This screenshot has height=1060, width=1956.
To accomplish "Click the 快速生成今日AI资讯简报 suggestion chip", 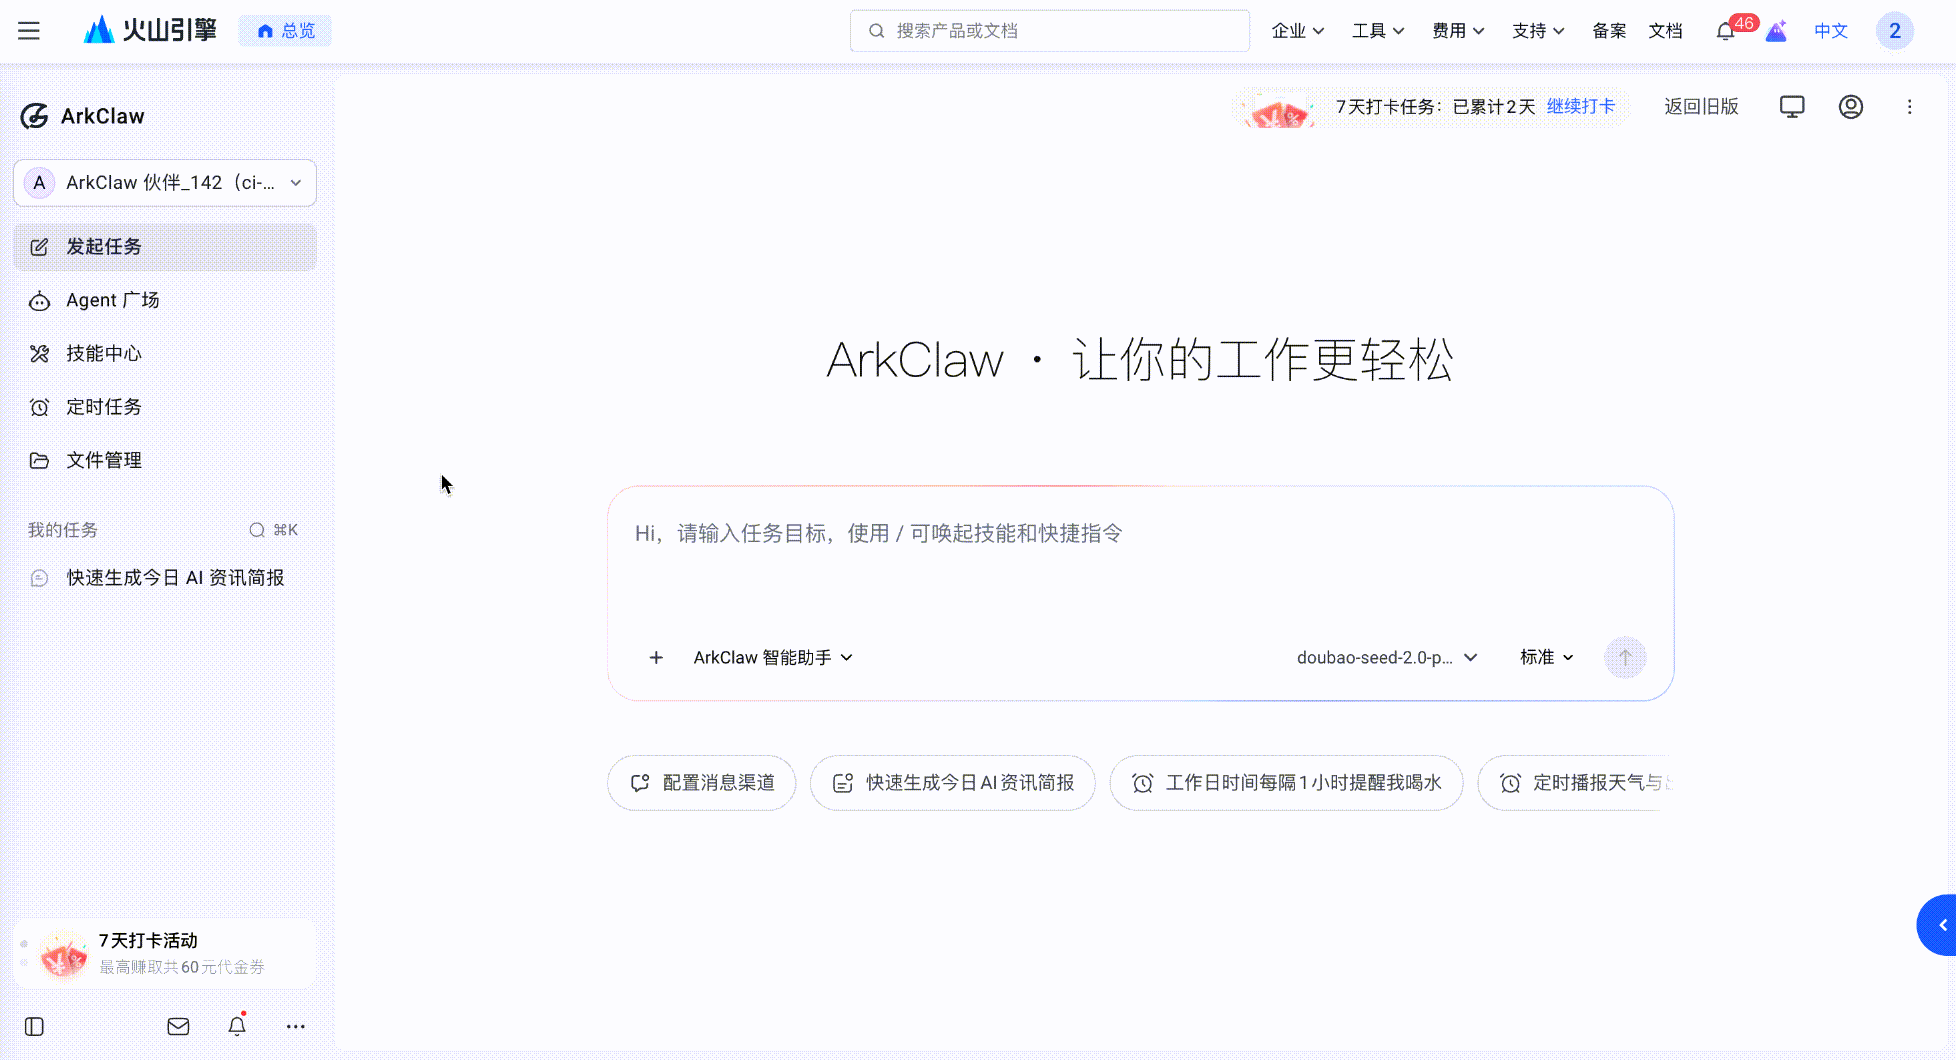I will tap(953, 783).
